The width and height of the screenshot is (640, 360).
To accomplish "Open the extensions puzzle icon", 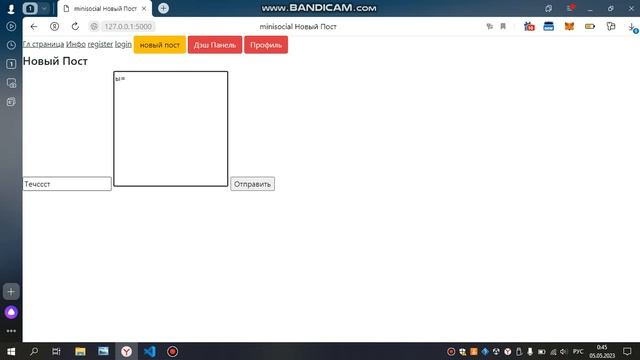I will coord(611,27).
